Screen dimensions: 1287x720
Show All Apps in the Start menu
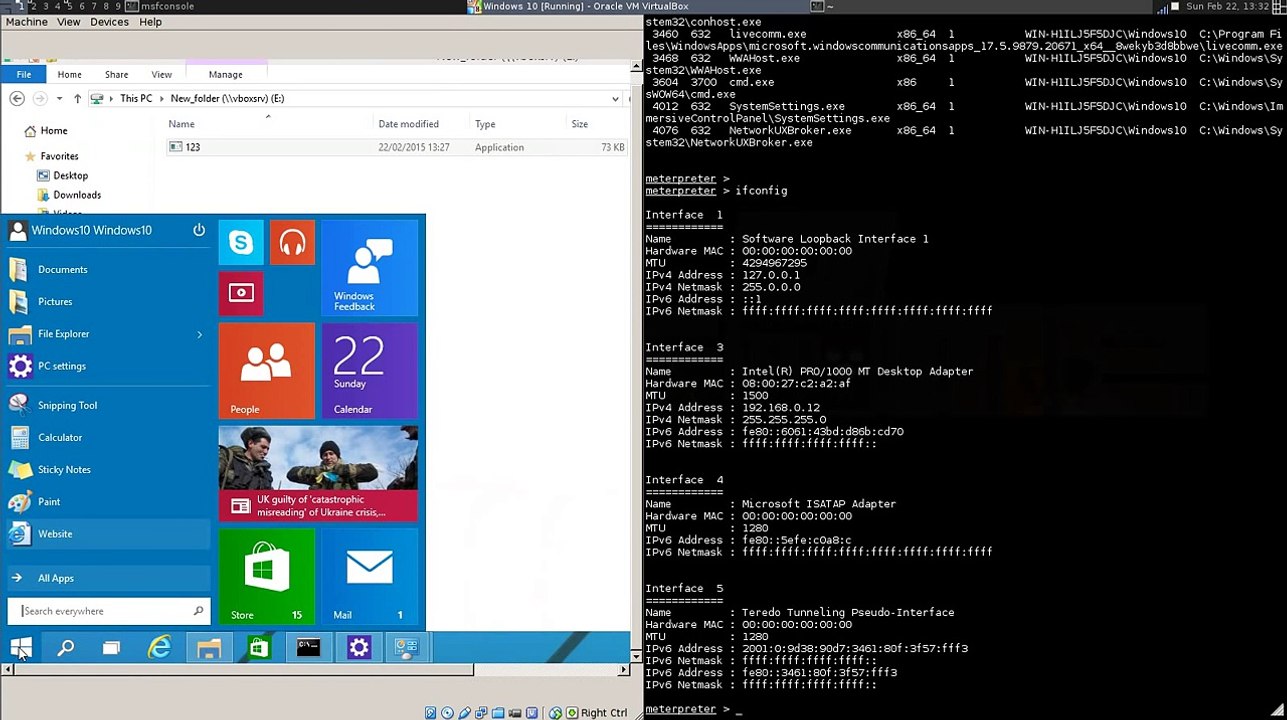[107, 578]
